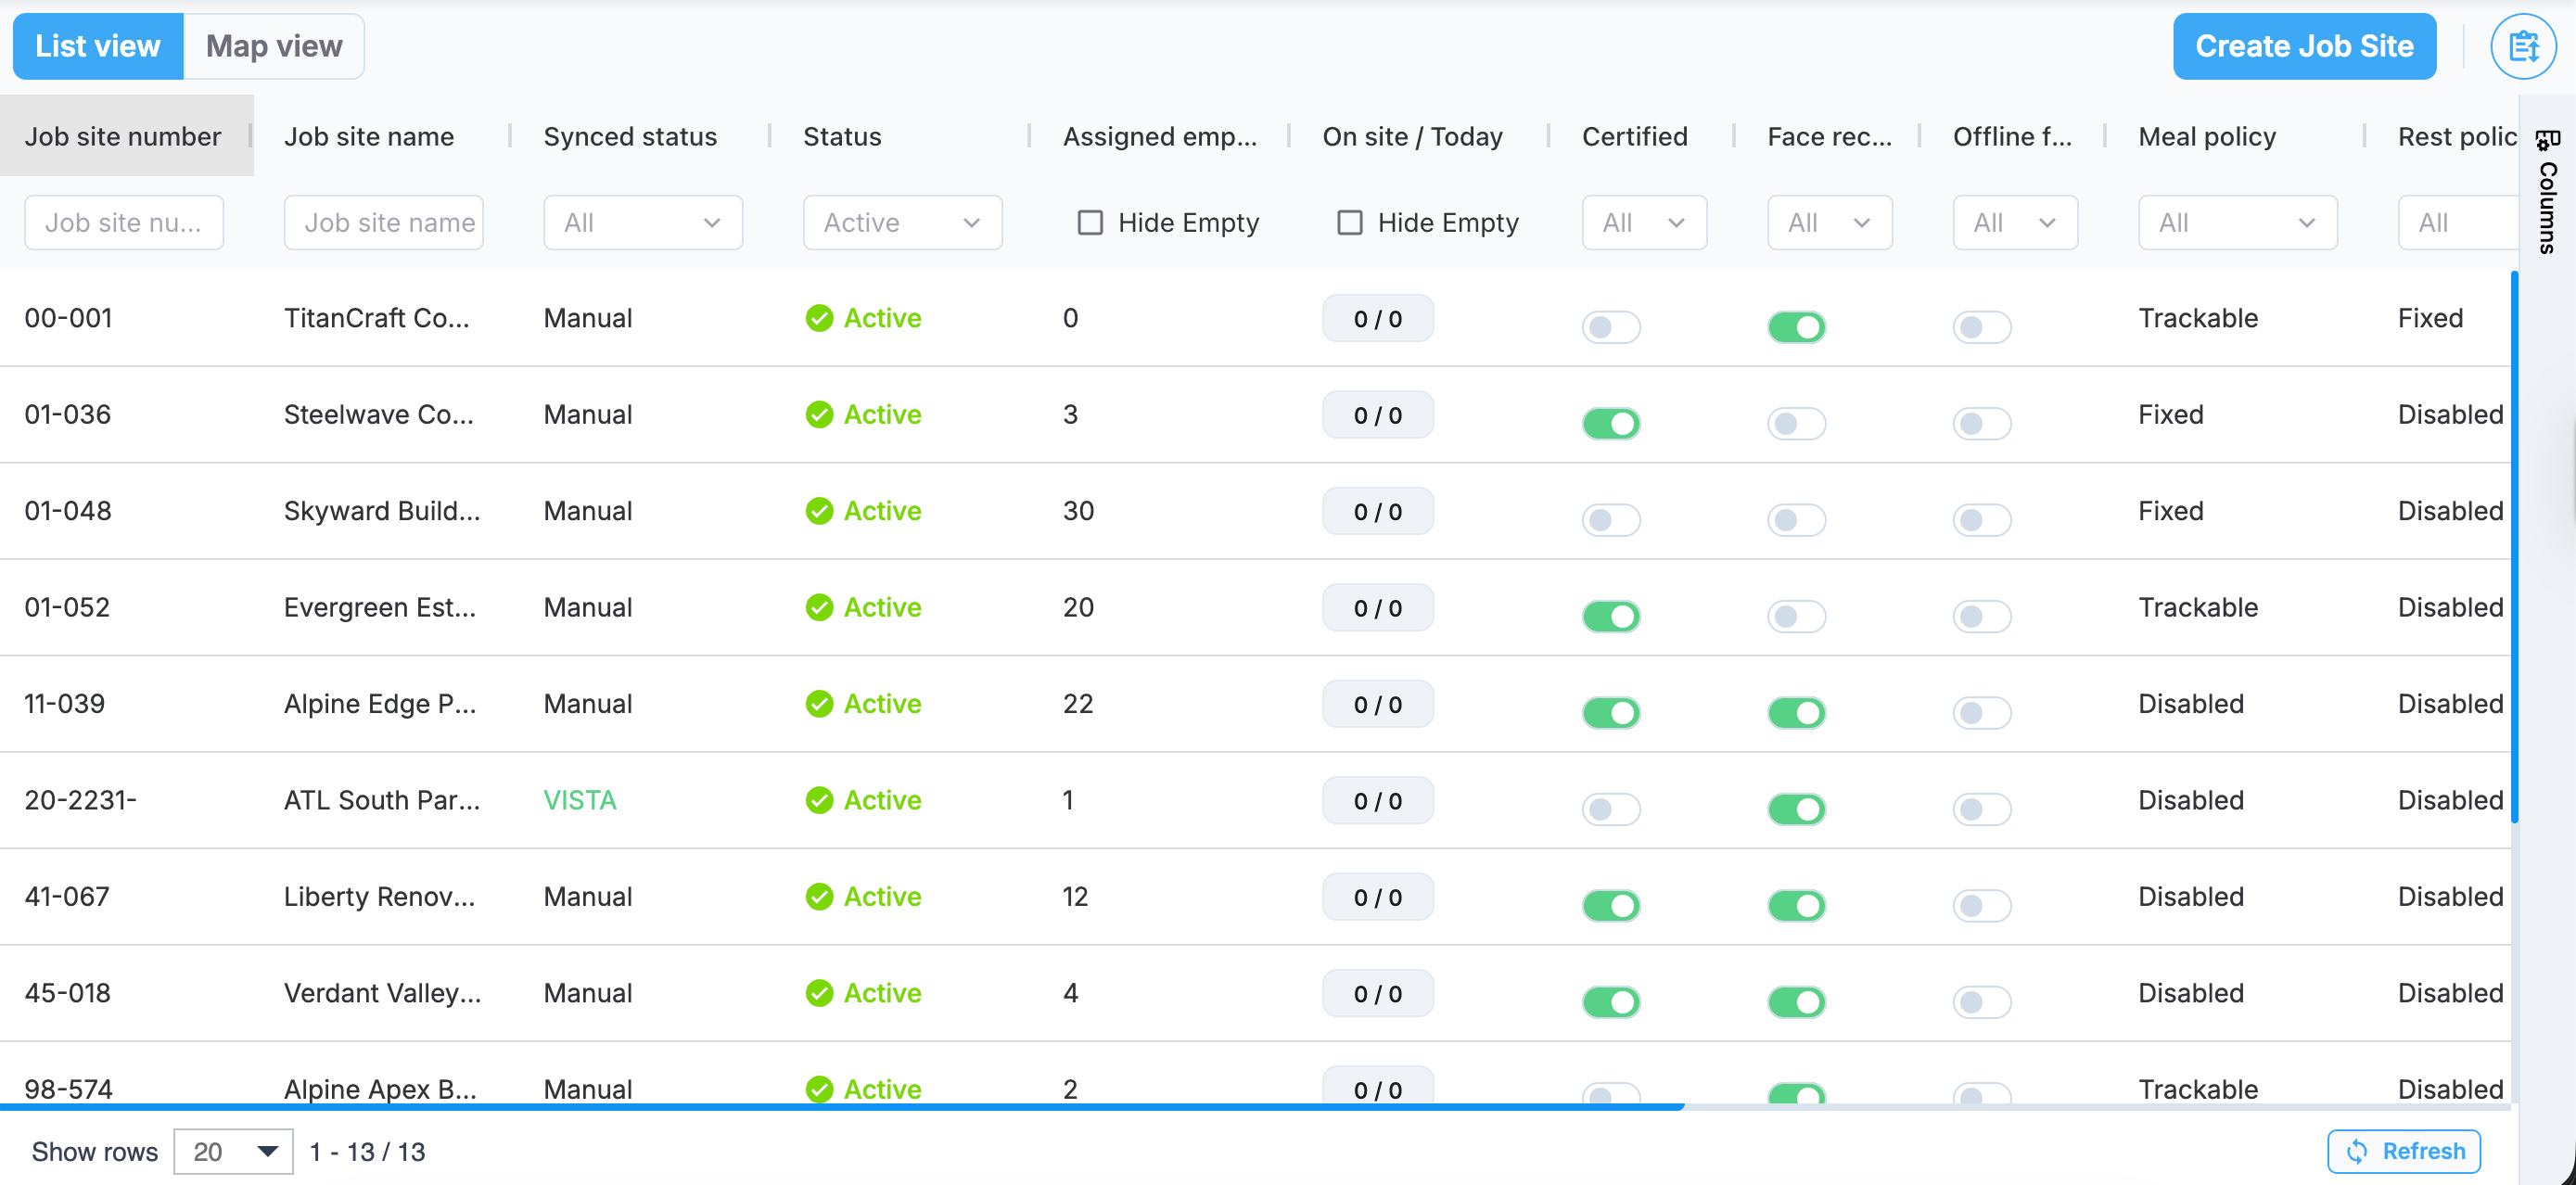This screenshot has width=2576, height=1185.
Task: Click the refresh arrows icon
Action: click(x=2357, y=1151)
